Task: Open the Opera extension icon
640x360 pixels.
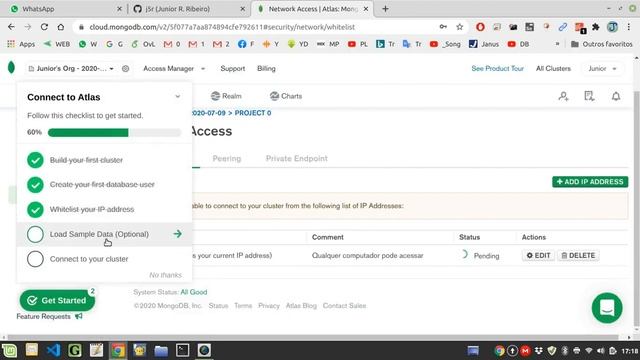Action: [x=480, y=27]
